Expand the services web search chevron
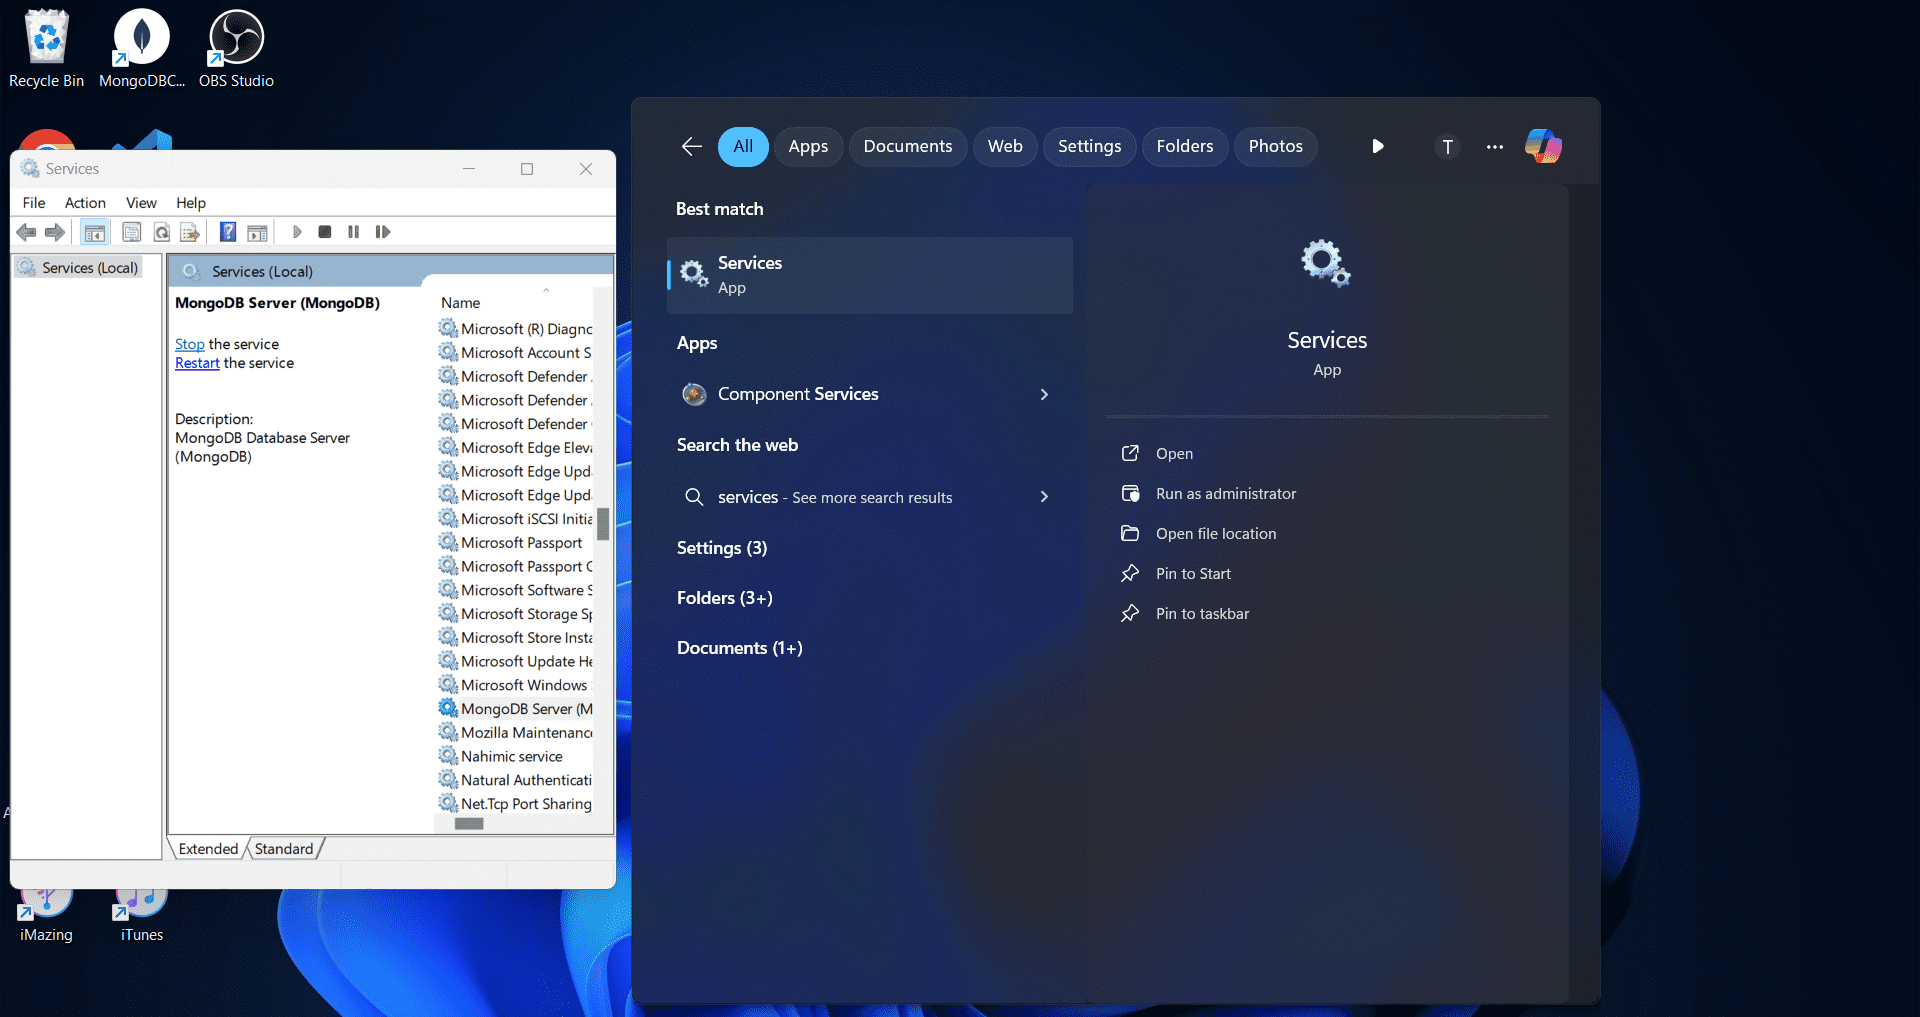Viewport: 1920px width, 1017px height. pyautogui.click(x=1044, y=497)
